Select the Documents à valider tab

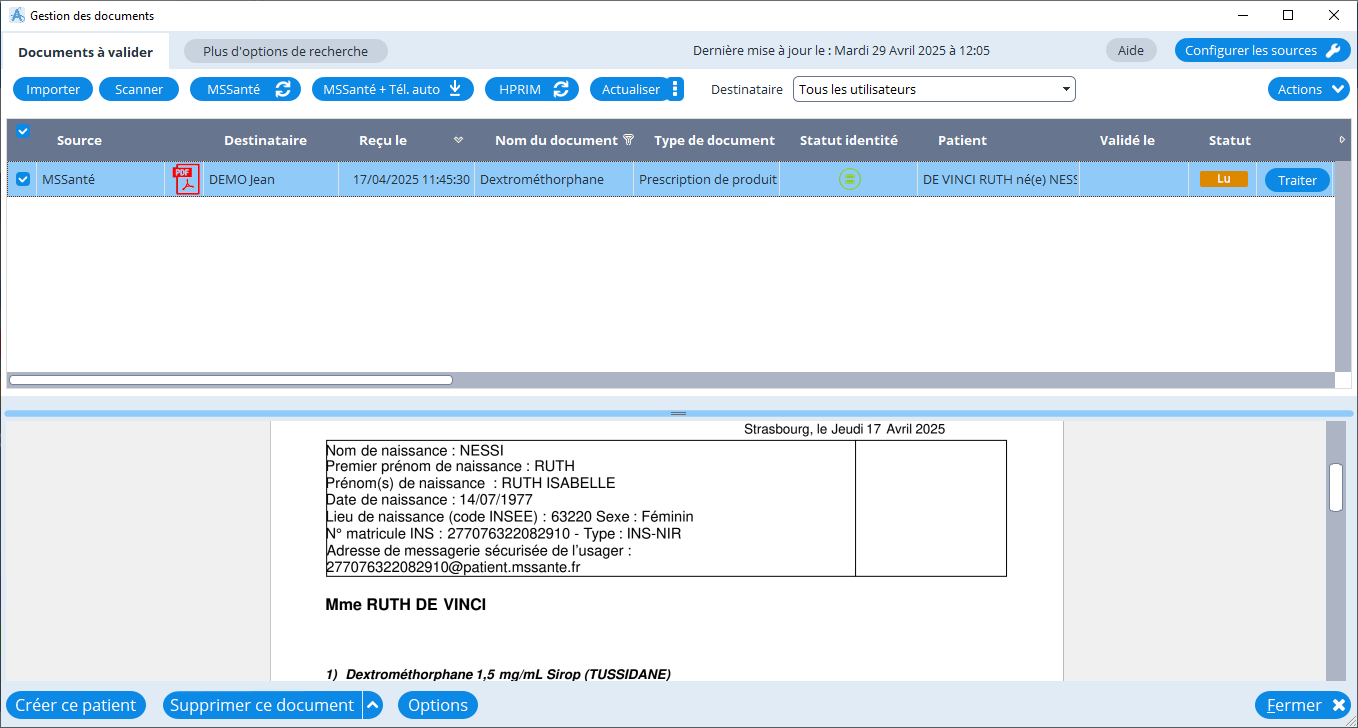click(85, 52)
